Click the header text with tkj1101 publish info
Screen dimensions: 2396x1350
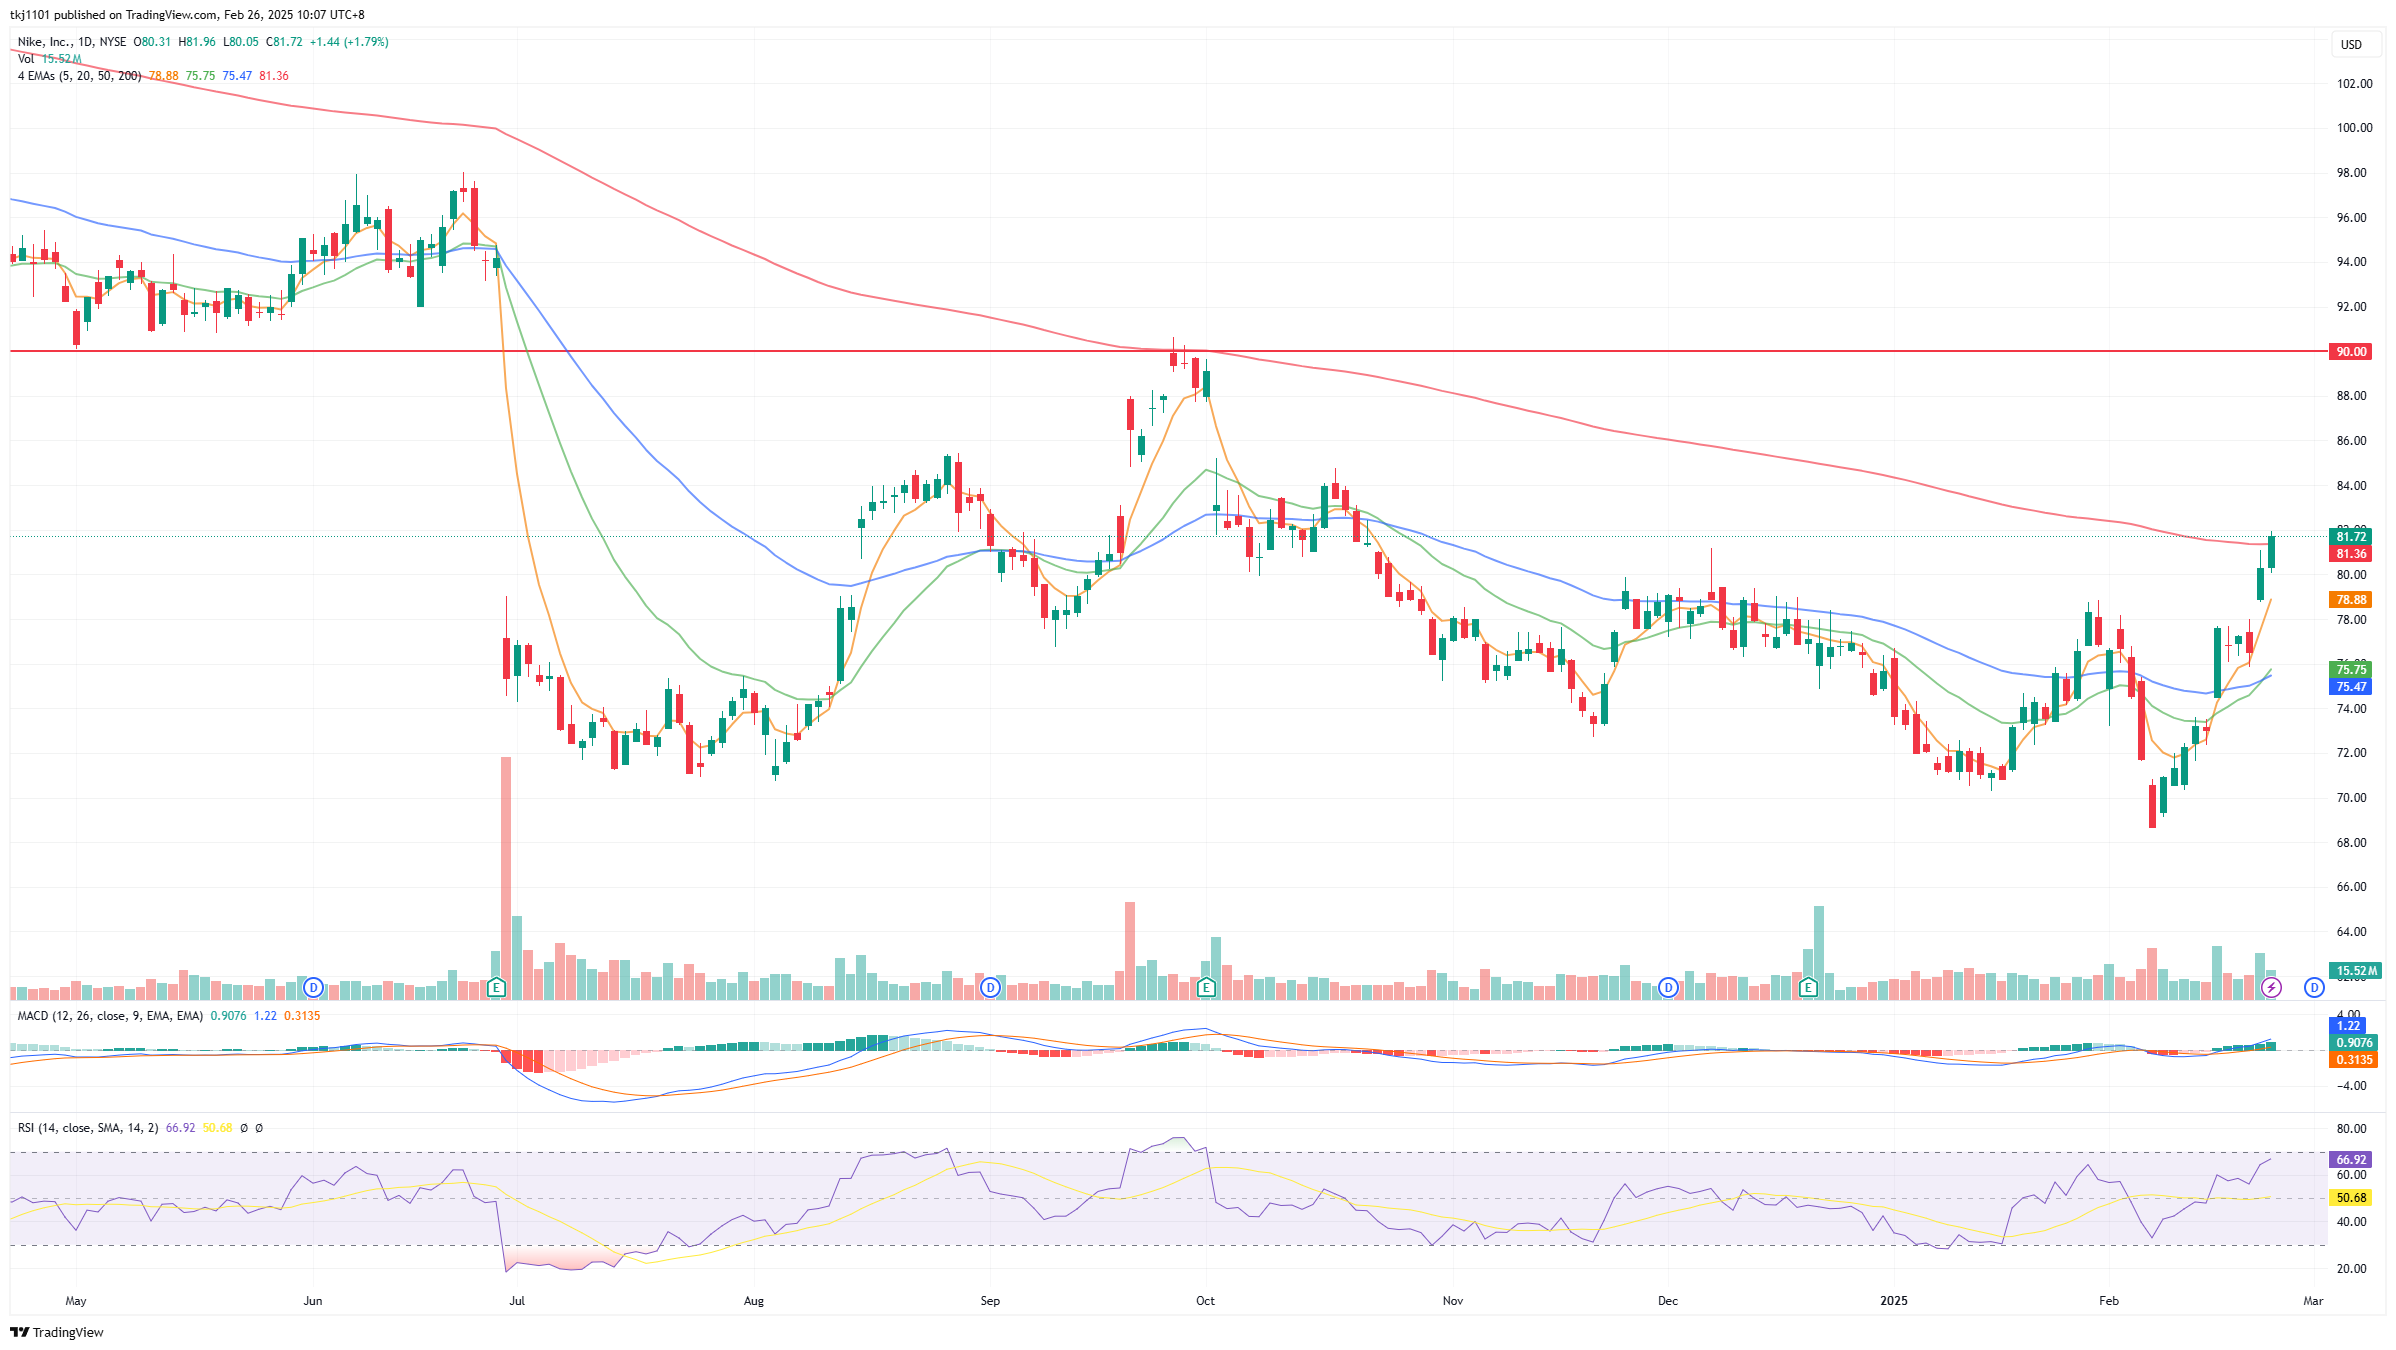(187, 15)
